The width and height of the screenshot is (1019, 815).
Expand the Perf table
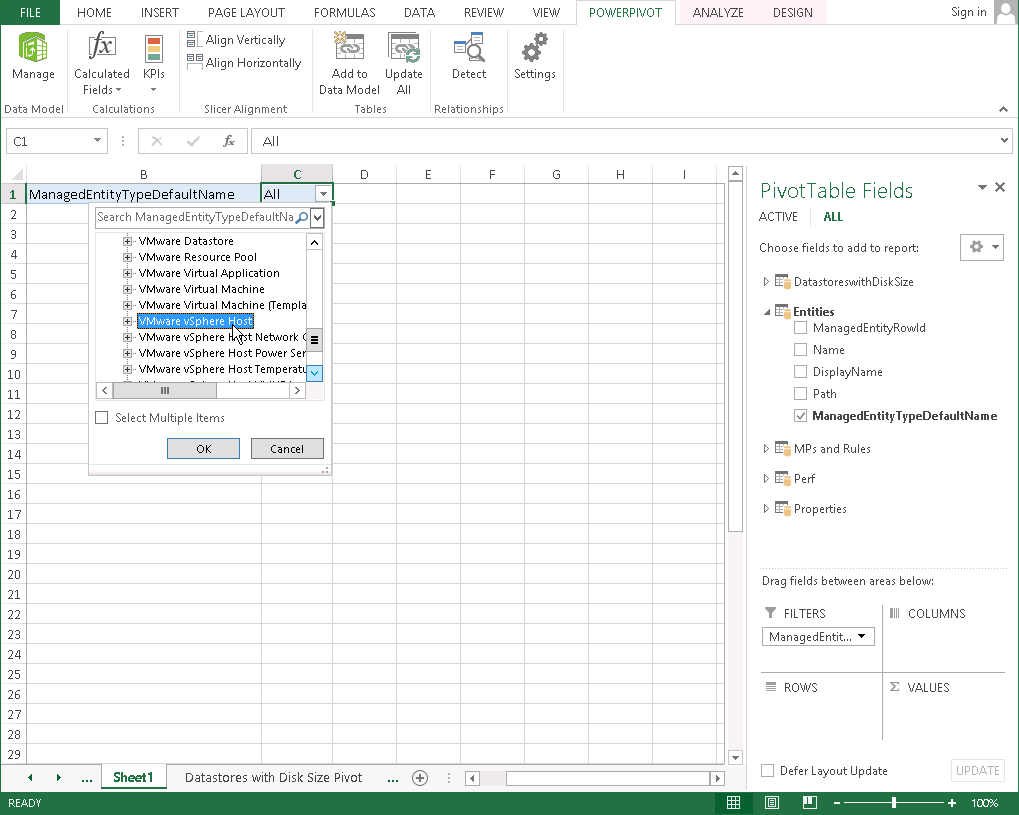(x=766, y=478)
